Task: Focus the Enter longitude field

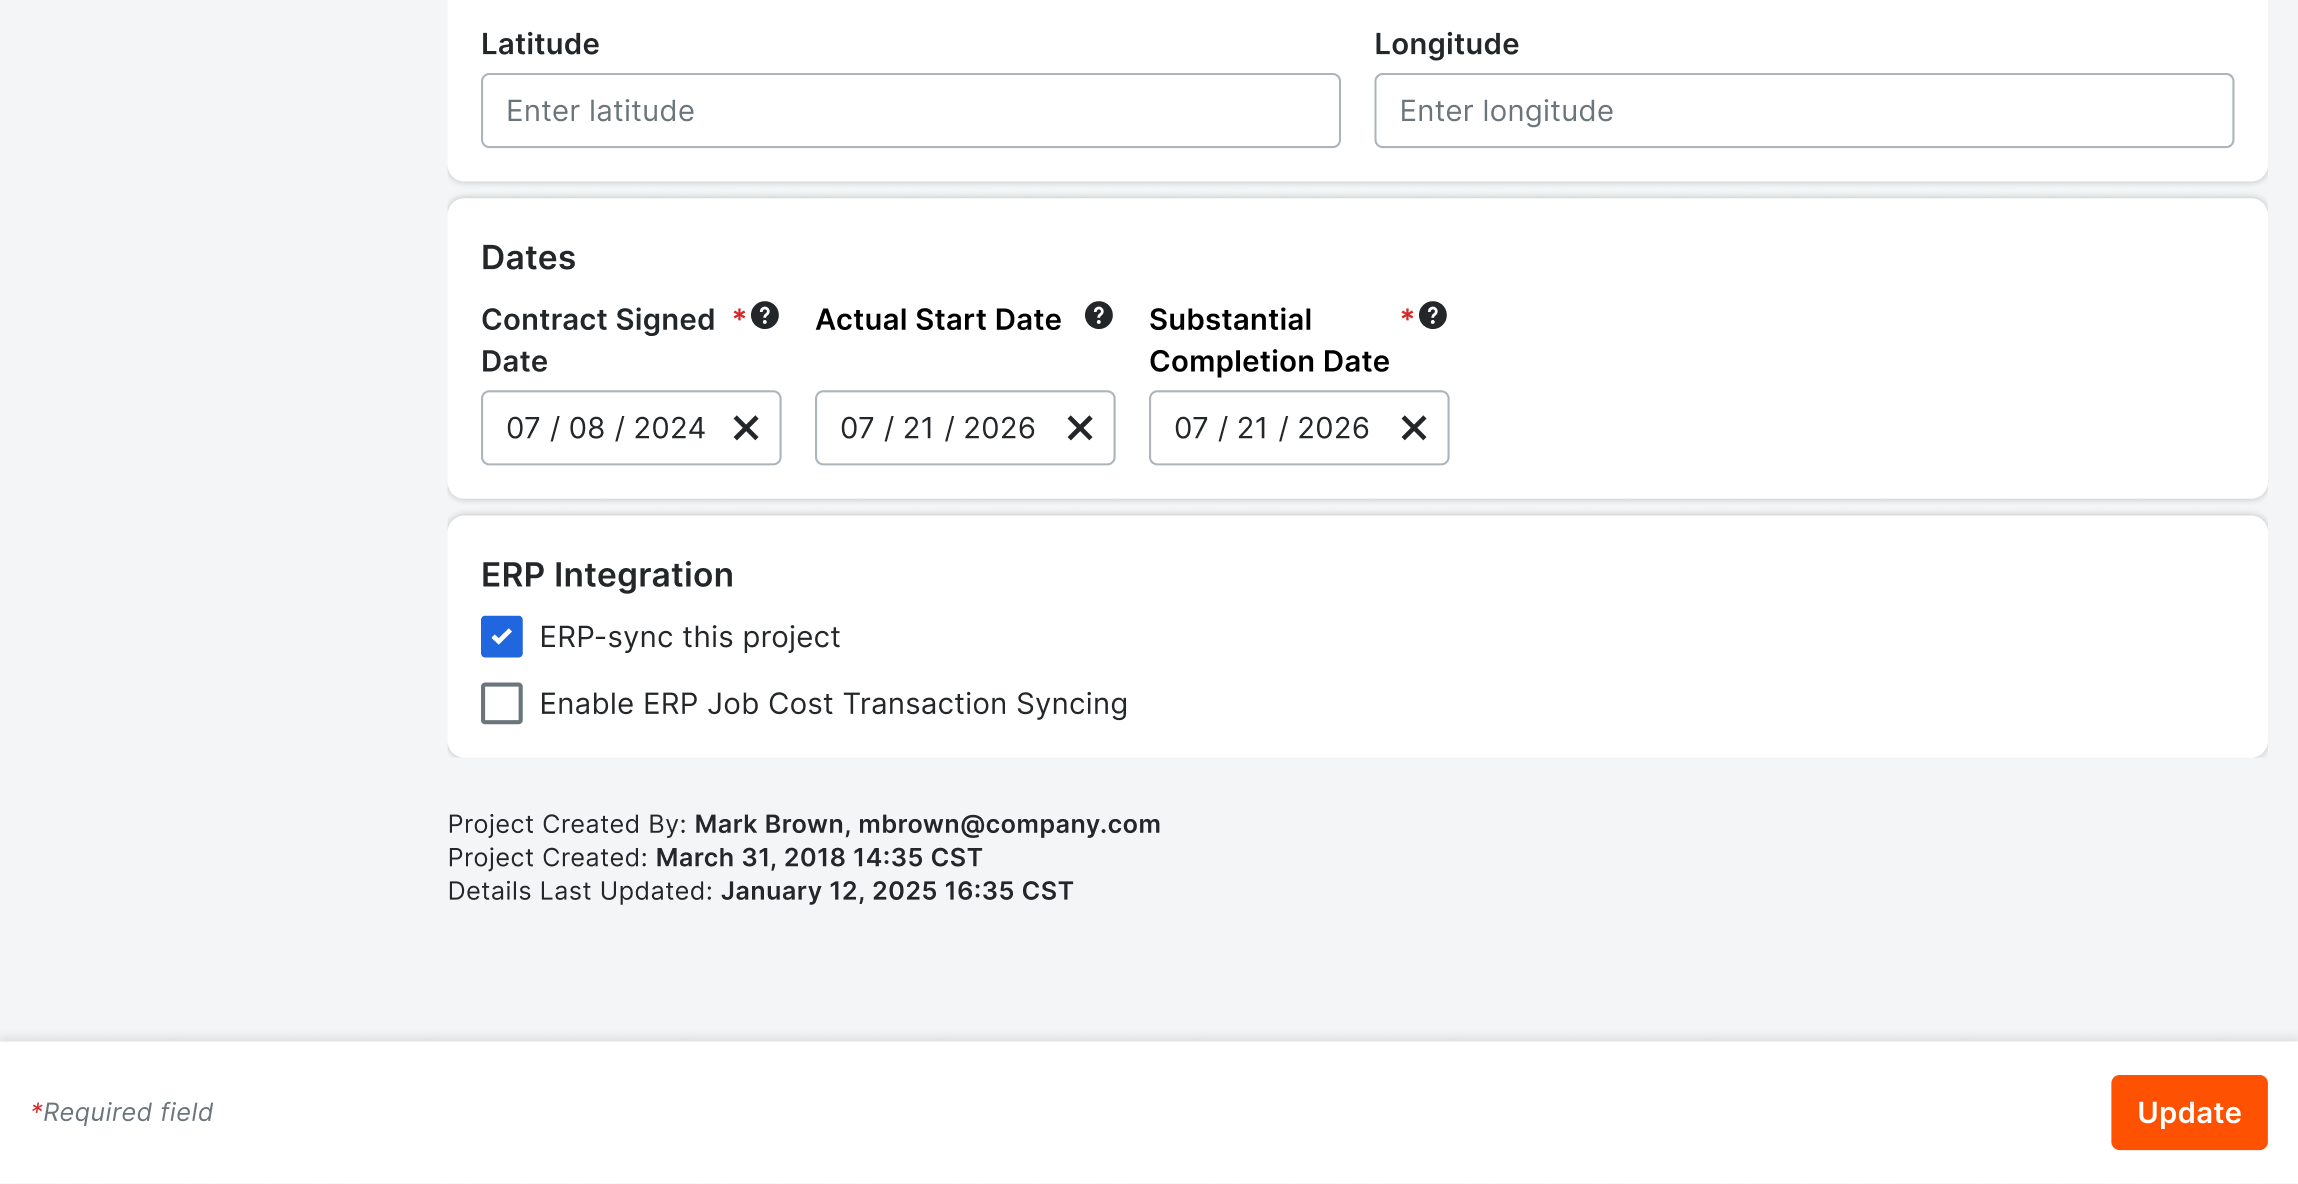Action: [1803, 111]
